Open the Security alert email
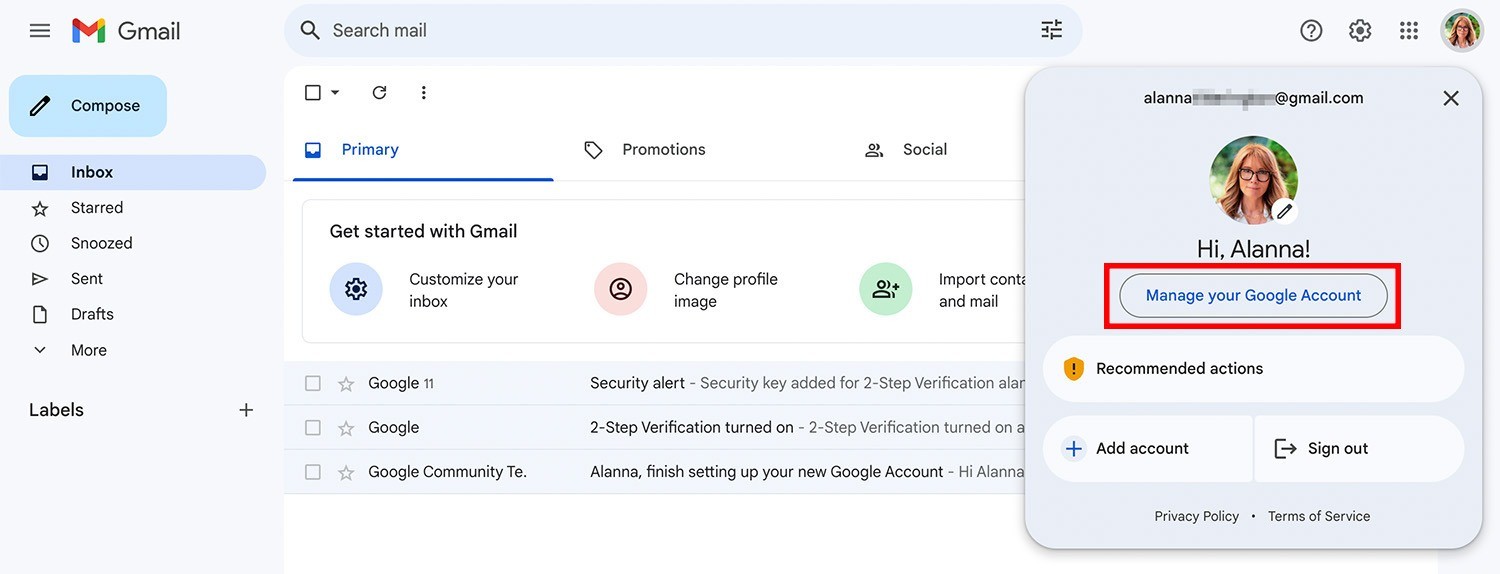Image resolution: width=1500 pixels, height=574 pixels. click(x=656, y=384)
